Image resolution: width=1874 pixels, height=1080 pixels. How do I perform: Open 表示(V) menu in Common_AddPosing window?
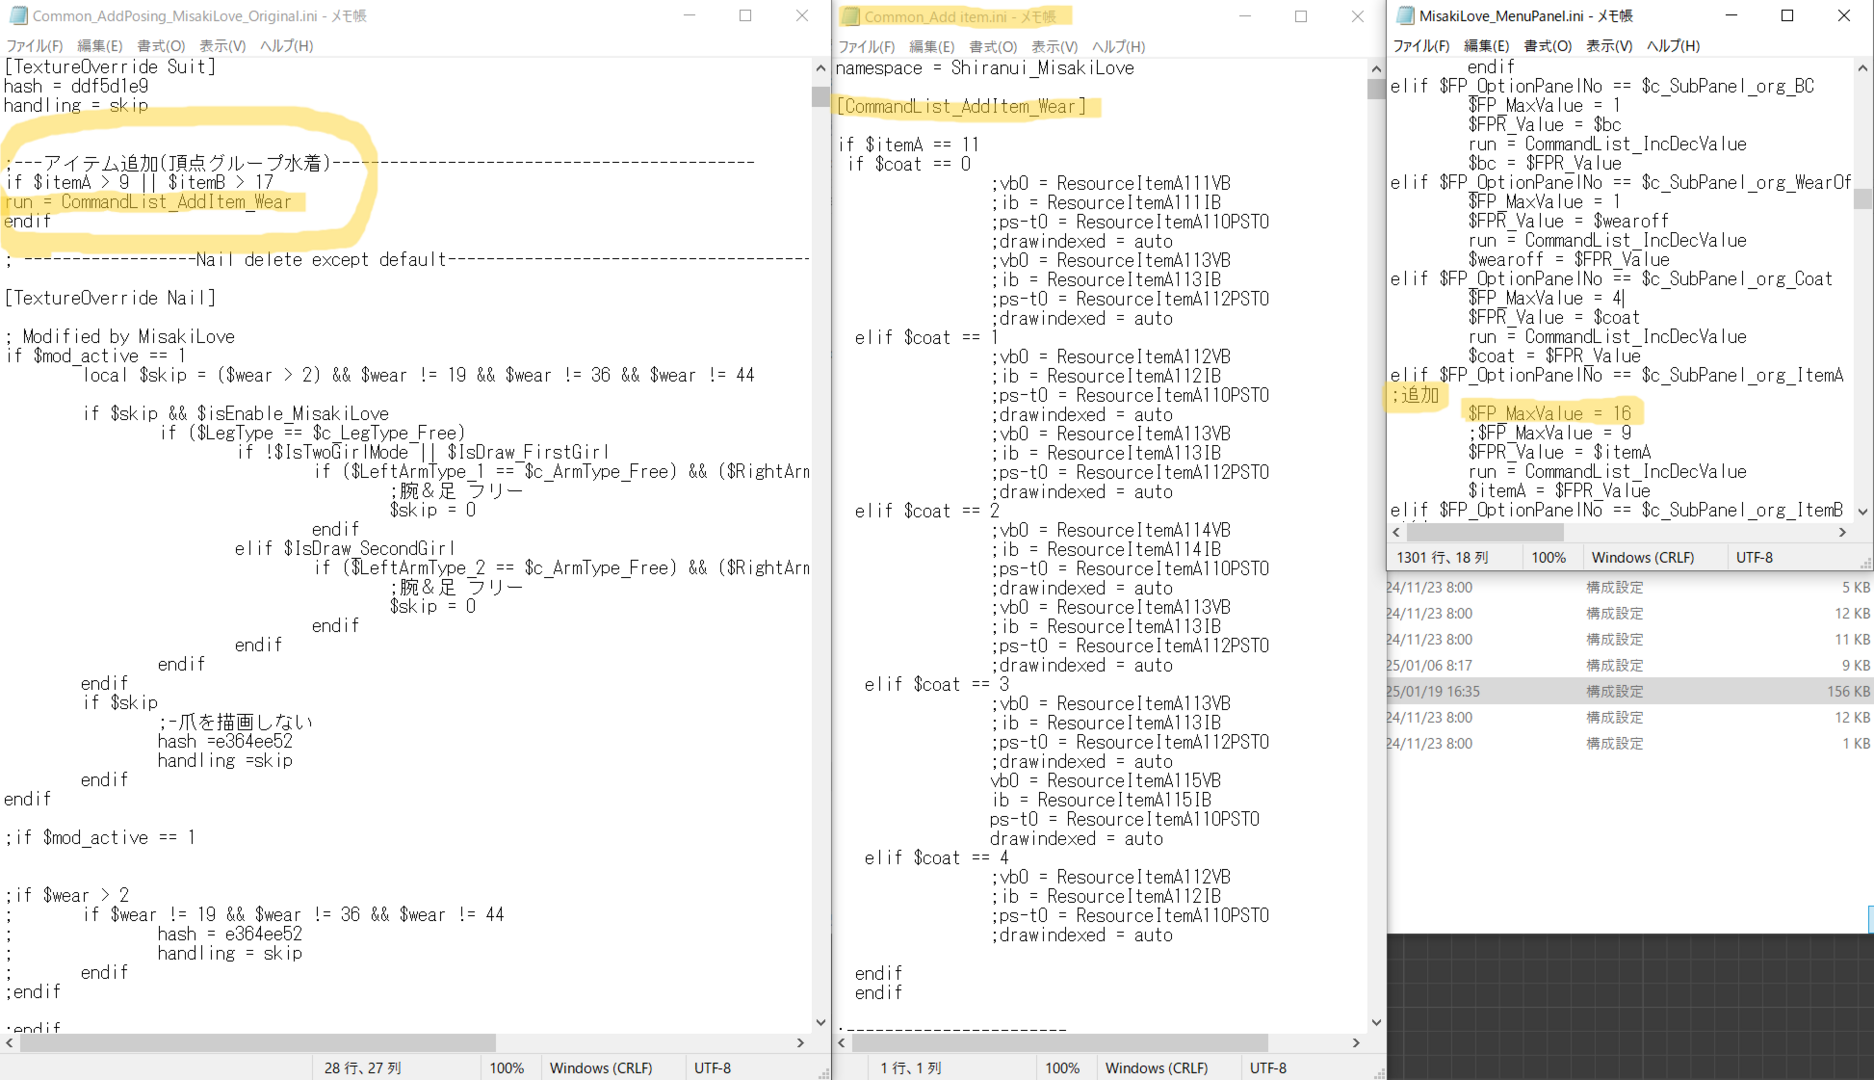coord(222,46)
